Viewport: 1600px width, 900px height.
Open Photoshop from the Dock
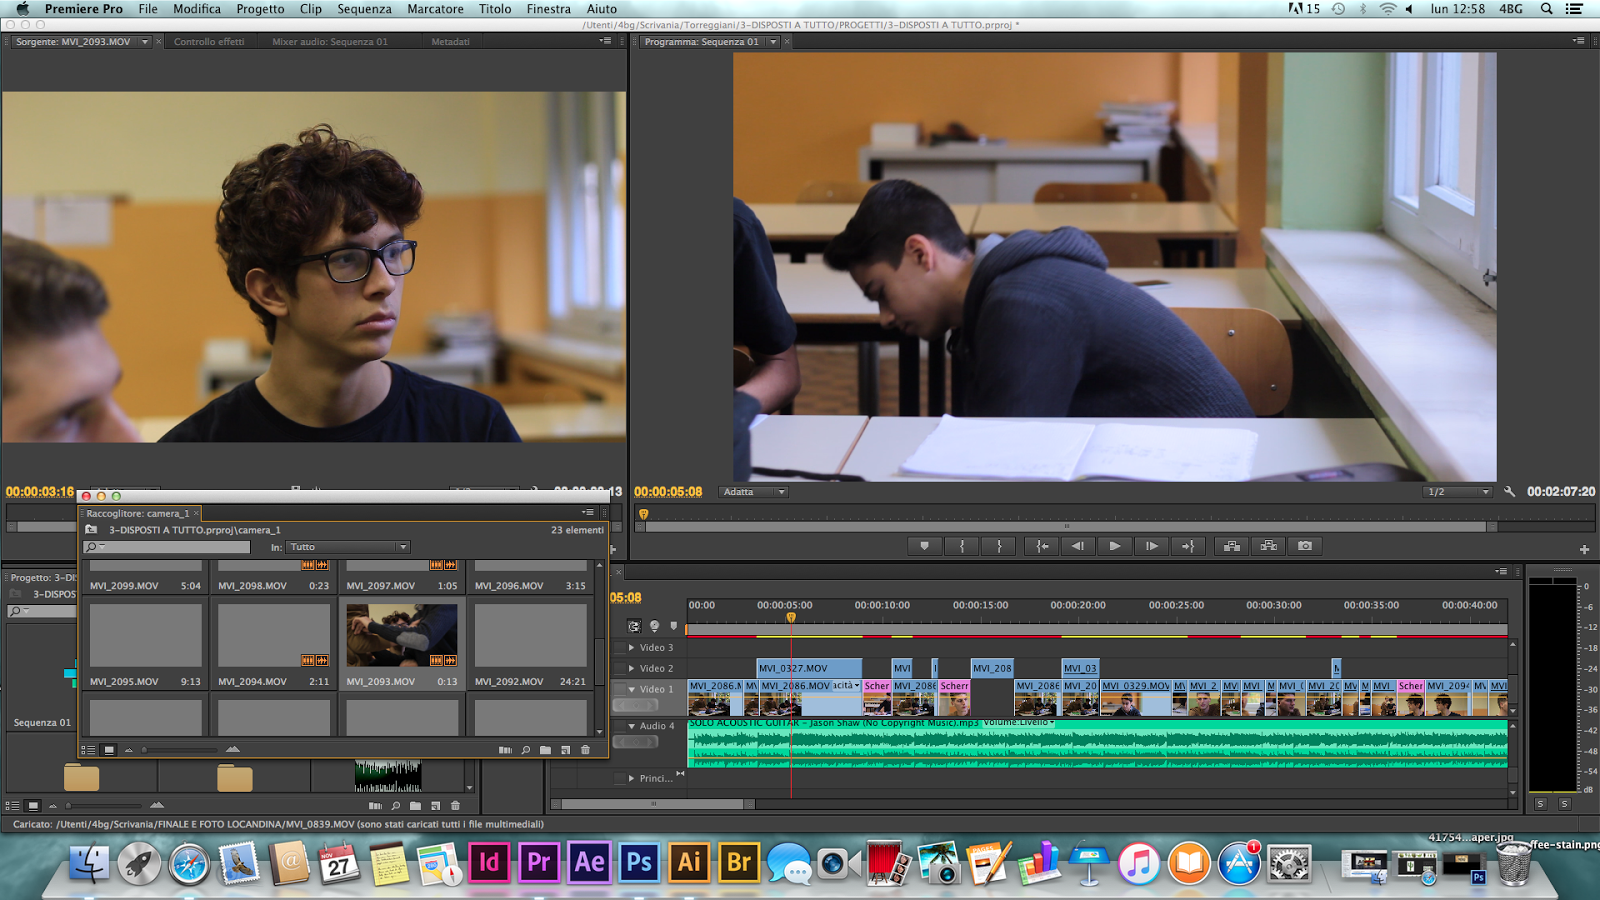tap(639, 862)
